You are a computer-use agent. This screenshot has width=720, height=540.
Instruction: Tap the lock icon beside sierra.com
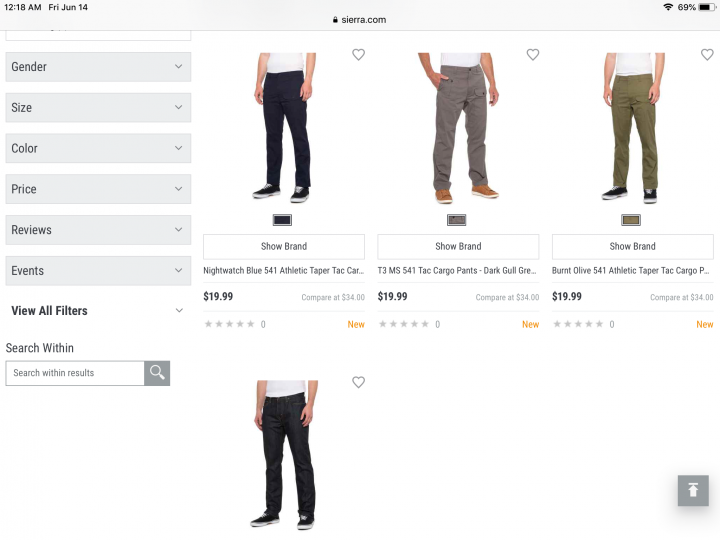pos(335,20)
